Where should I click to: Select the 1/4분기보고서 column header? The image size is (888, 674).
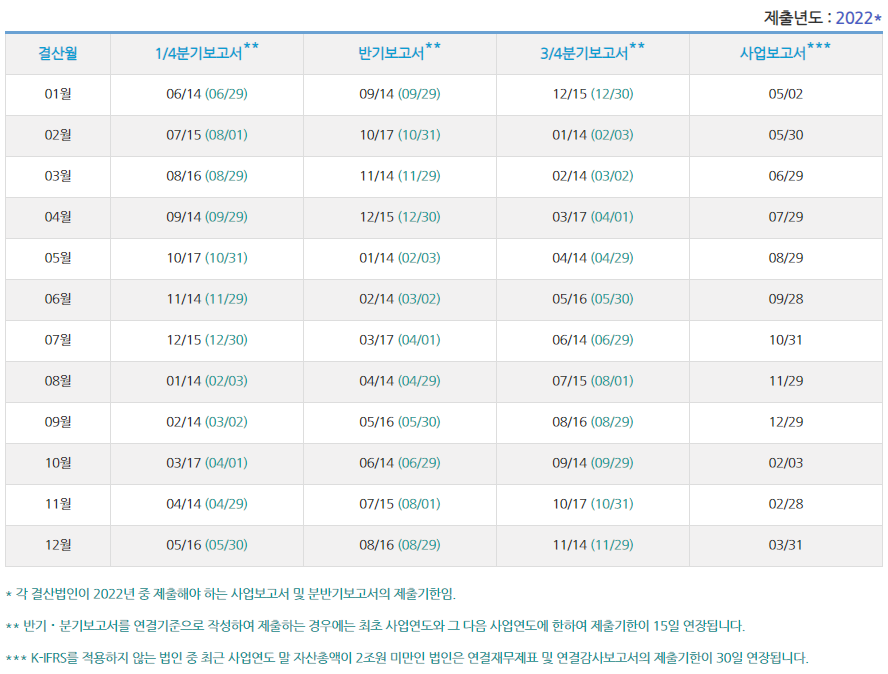click(207, 52)
